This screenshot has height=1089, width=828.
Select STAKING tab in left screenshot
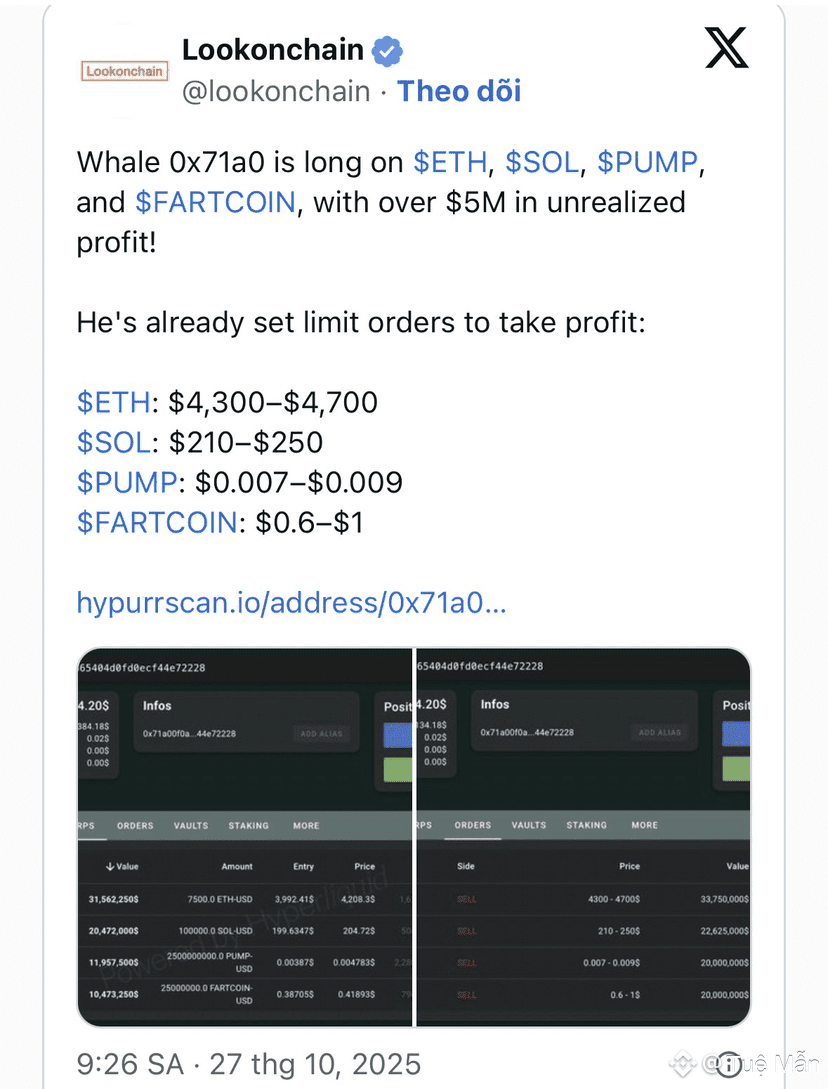pyautogui.click(x=249, y=826)
